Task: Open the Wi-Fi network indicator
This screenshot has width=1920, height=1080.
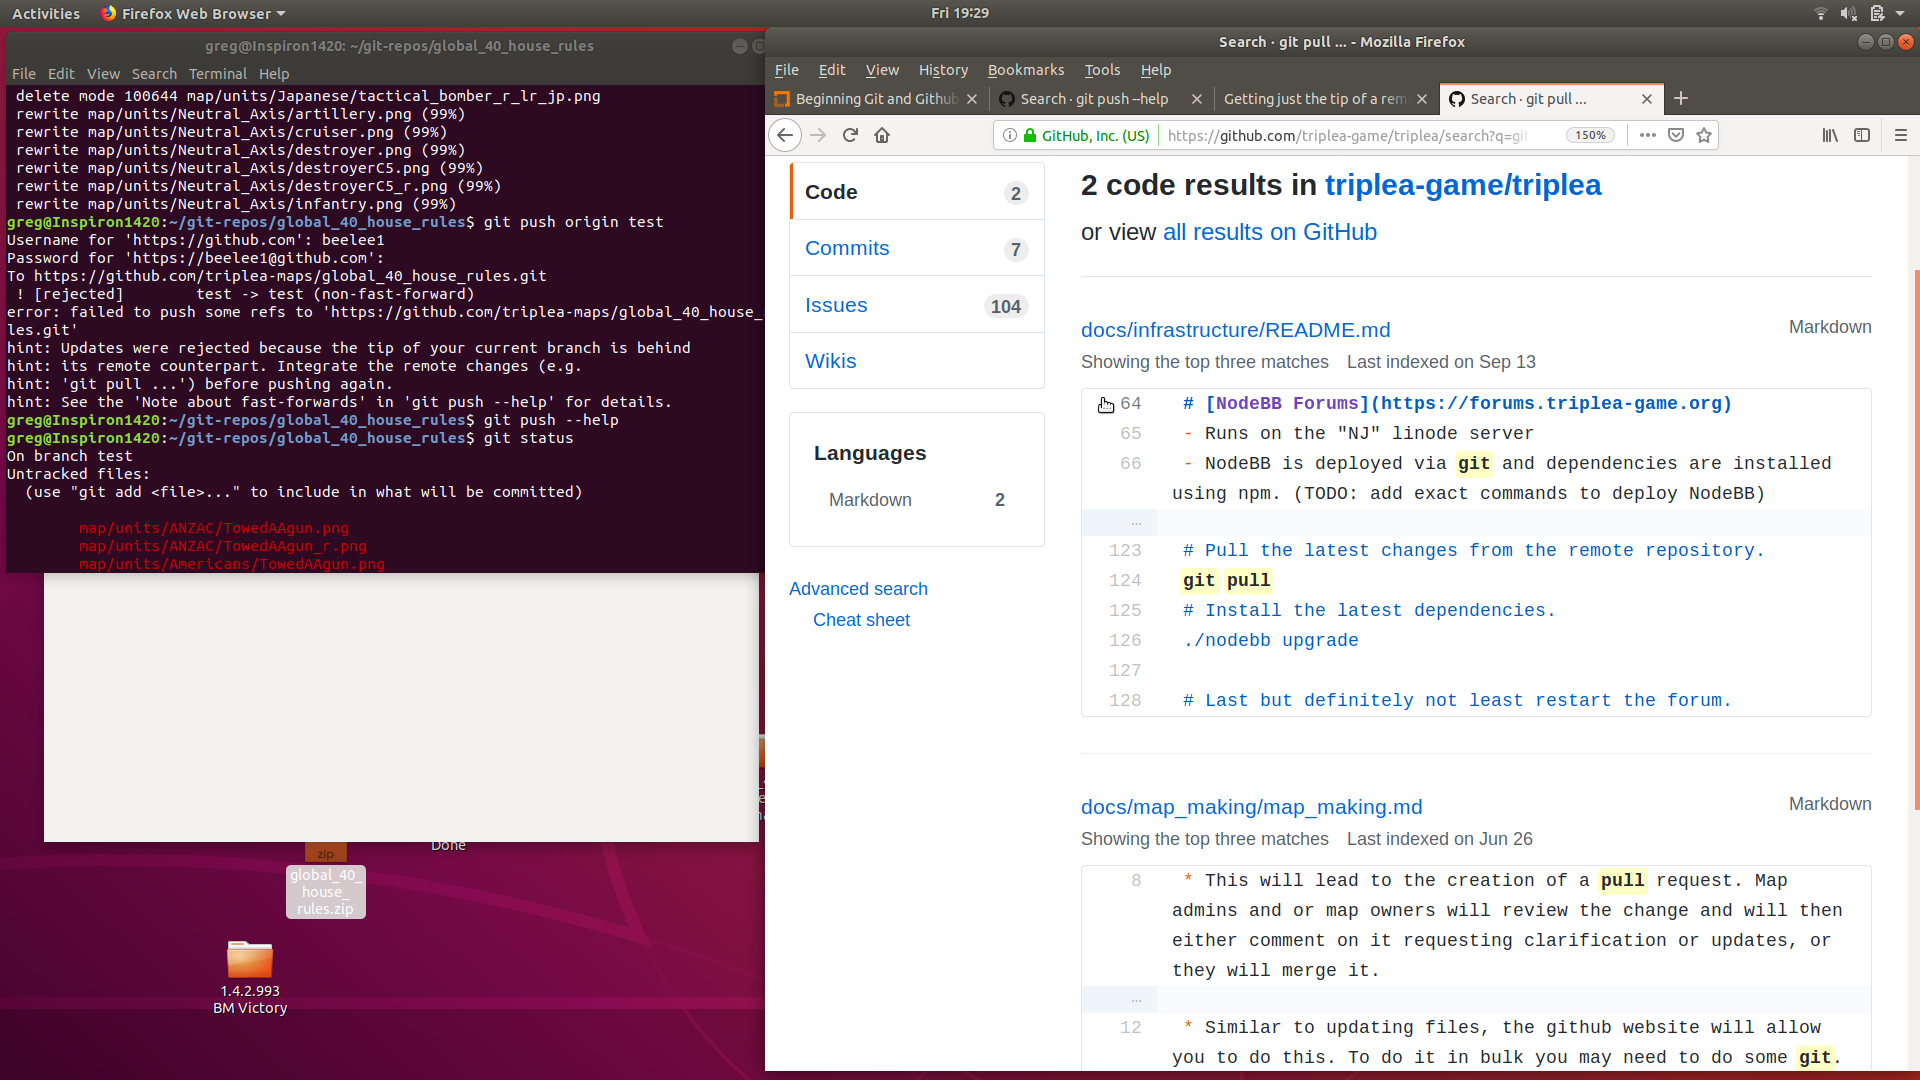Action: tap(1820, 14)
